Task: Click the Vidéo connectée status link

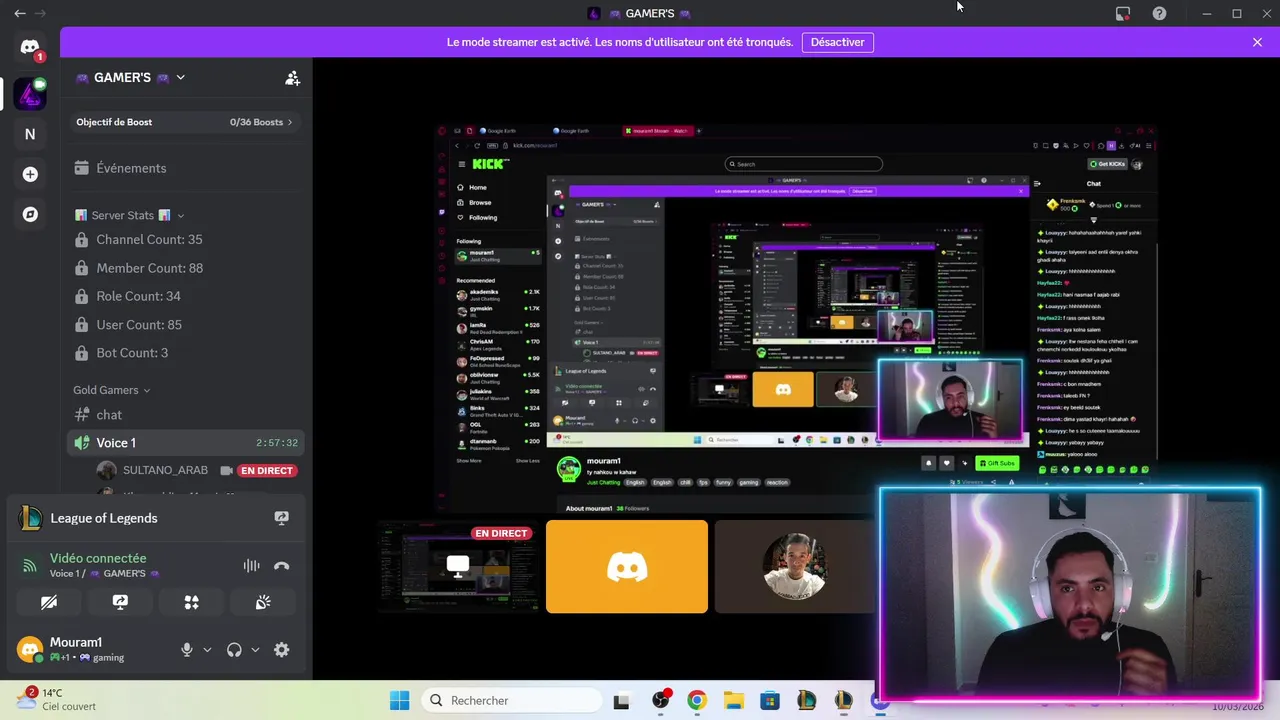Action: pos(98,558)
